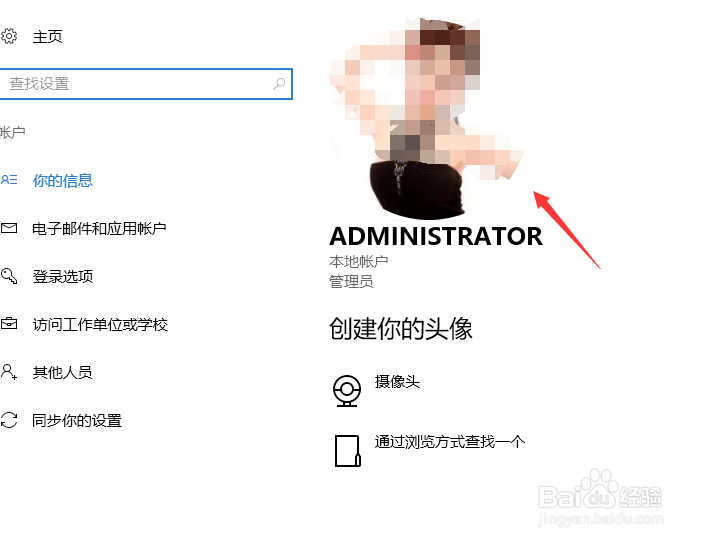Image resolution: width=702 pixels, height=544 pixels.
Task: Open 访问工作单位或学校 page
Action: tap(100, 325)
